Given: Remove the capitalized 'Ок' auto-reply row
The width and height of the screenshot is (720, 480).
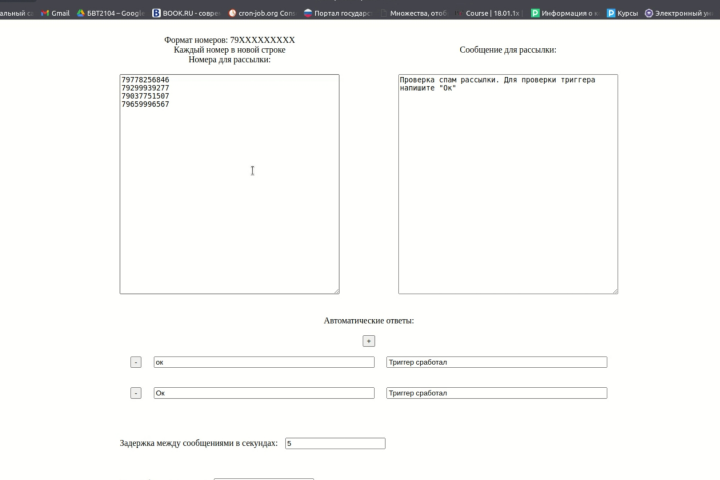Looking at the screenshot, I should click(x=135, y=393).
